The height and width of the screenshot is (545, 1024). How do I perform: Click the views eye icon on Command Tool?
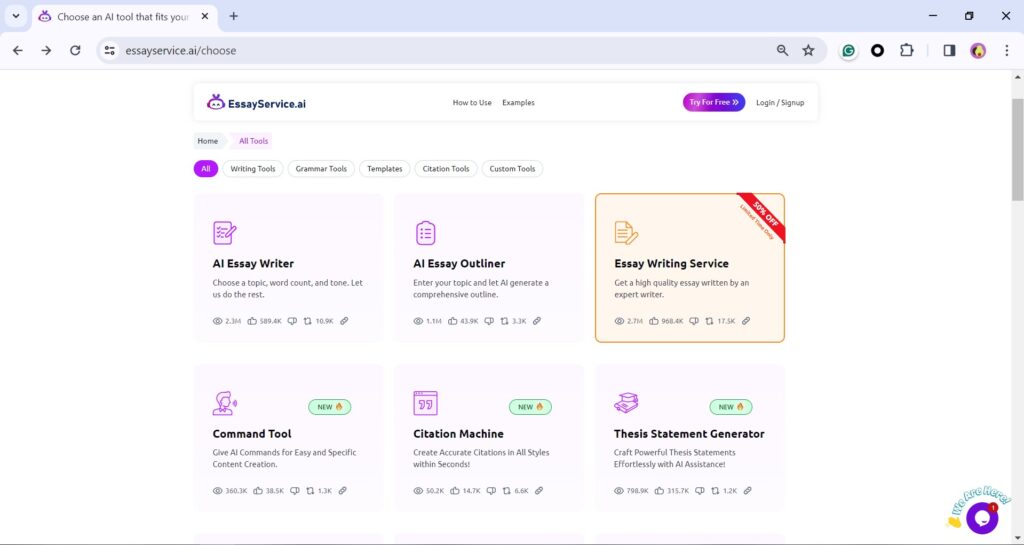coord(217,491)
